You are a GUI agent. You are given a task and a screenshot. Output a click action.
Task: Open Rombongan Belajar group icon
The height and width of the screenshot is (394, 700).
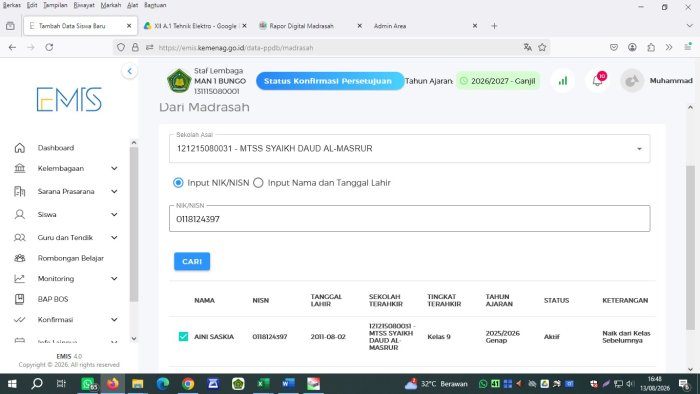[x=20, y=258]
